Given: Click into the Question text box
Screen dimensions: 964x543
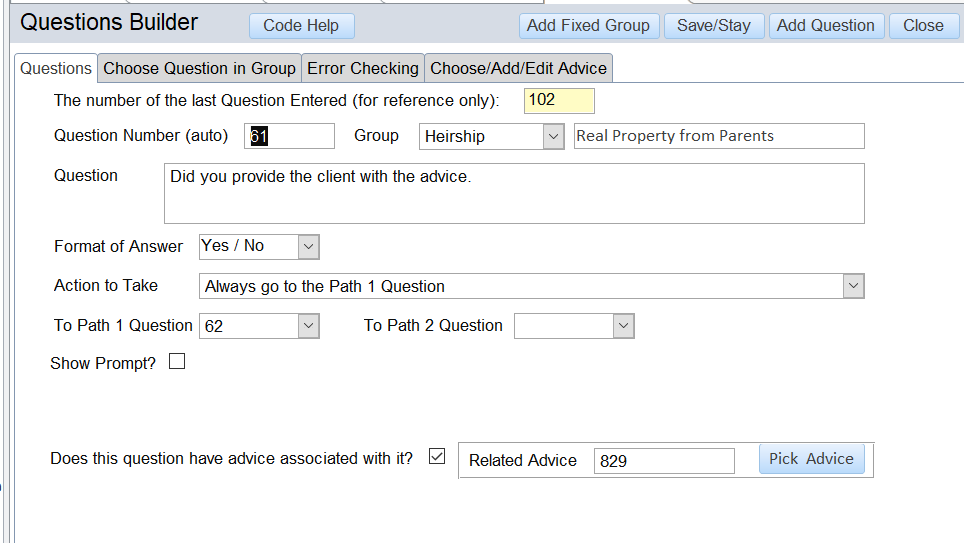Looking at the screenshot, I should [514, 193].
